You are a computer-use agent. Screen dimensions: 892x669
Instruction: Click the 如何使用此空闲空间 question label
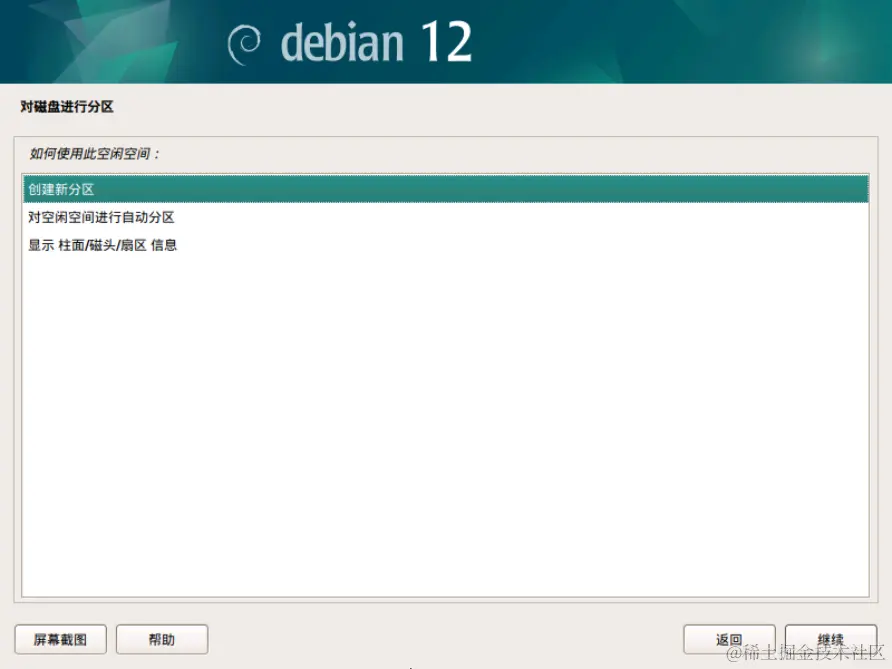click(93, 154)
